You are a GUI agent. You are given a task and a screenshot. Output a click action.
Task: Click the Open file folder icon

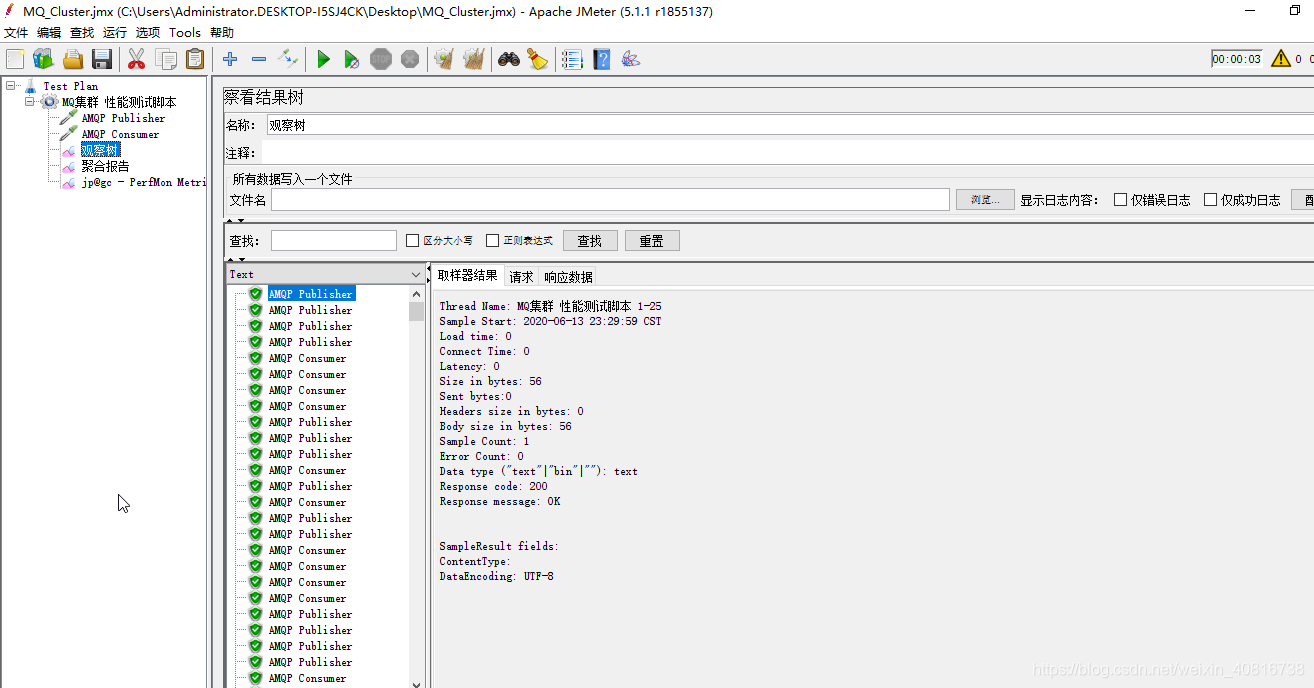[x=73, y=59]
